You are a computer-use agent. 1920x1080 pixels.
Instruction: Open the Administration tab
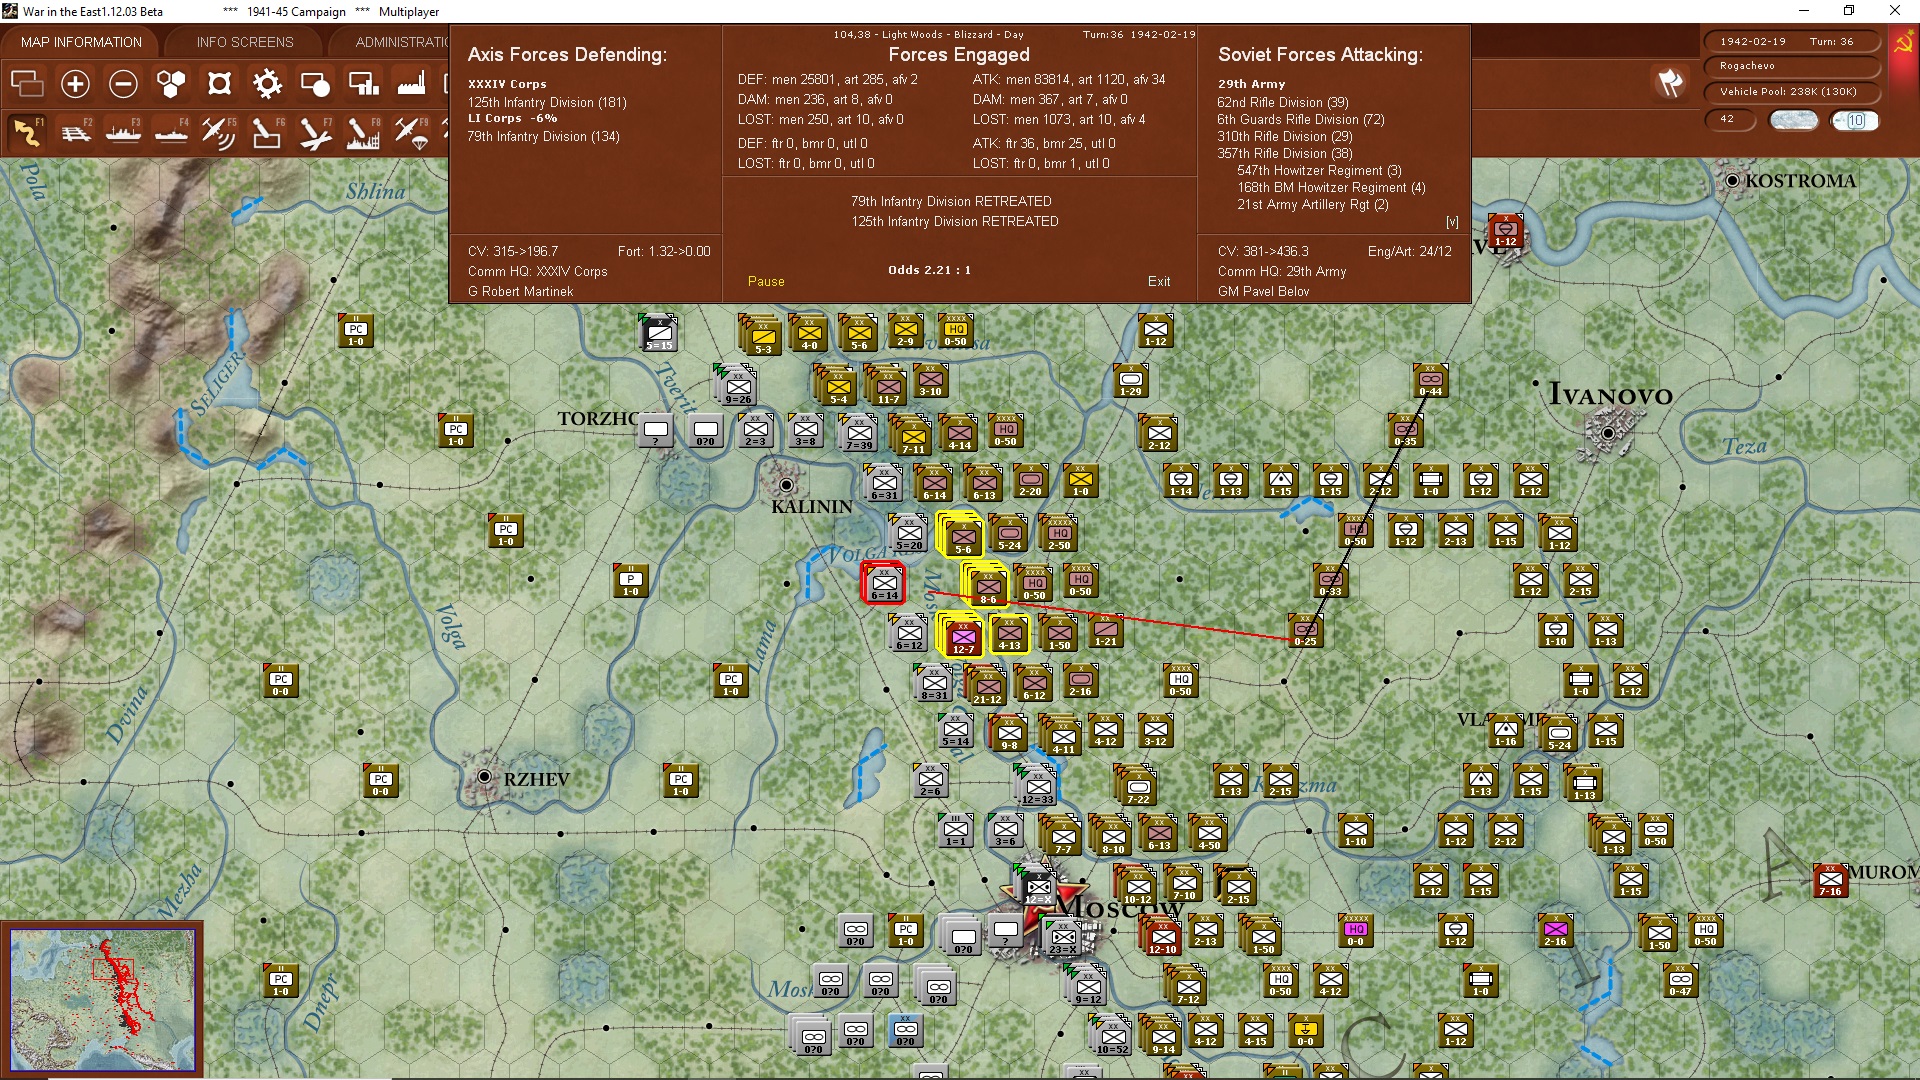click(x=400, y=42)
